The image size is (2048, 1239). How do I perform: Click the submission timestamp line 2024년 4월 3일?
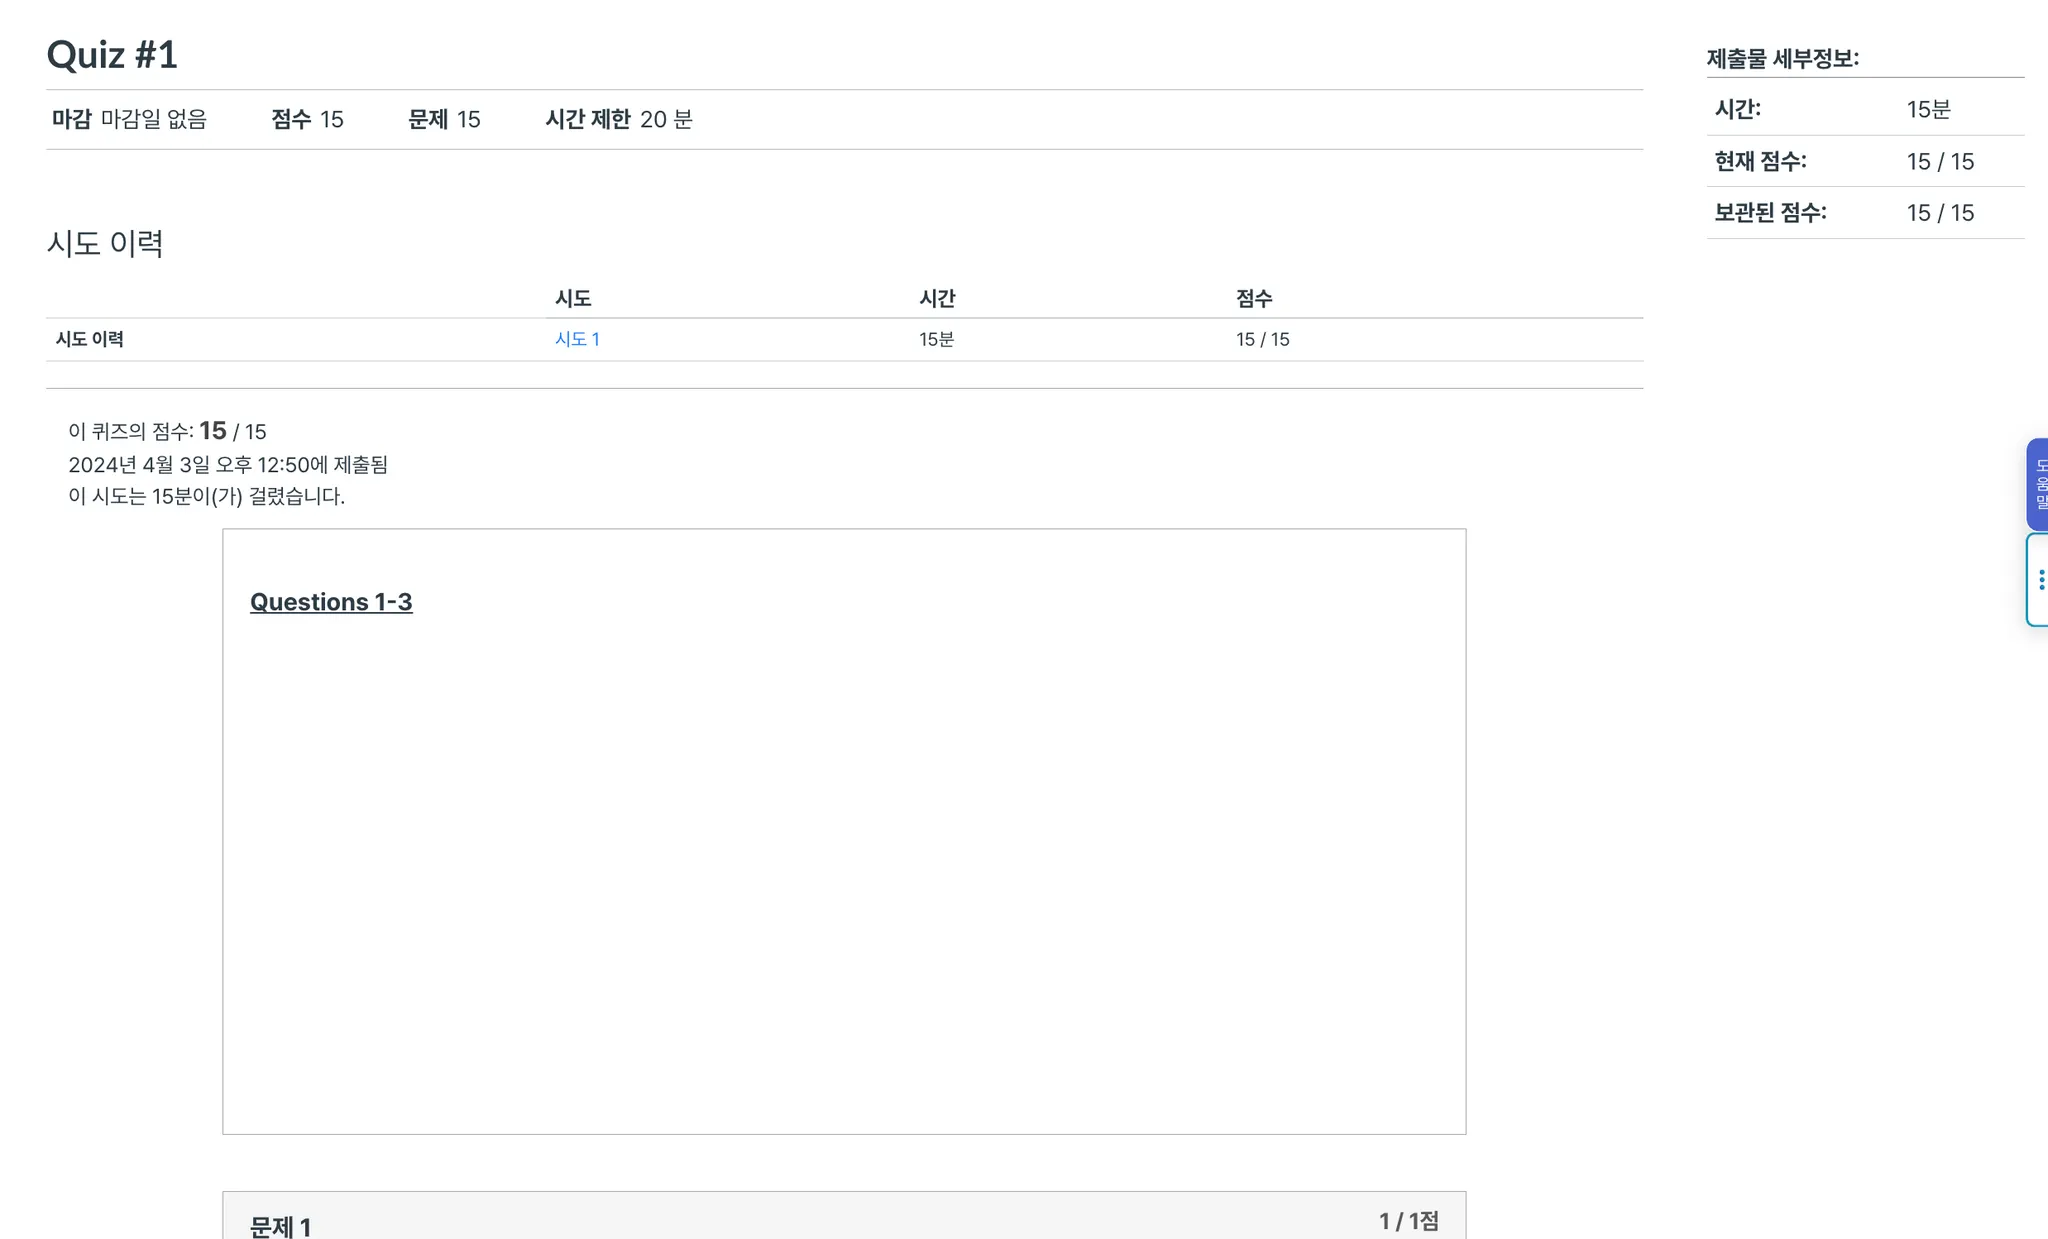(x=228, y=465)
